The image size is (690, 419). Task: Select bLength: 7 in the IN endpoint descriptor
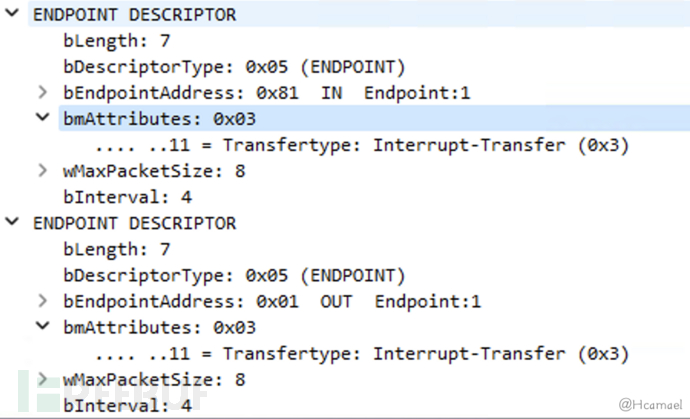104,41
